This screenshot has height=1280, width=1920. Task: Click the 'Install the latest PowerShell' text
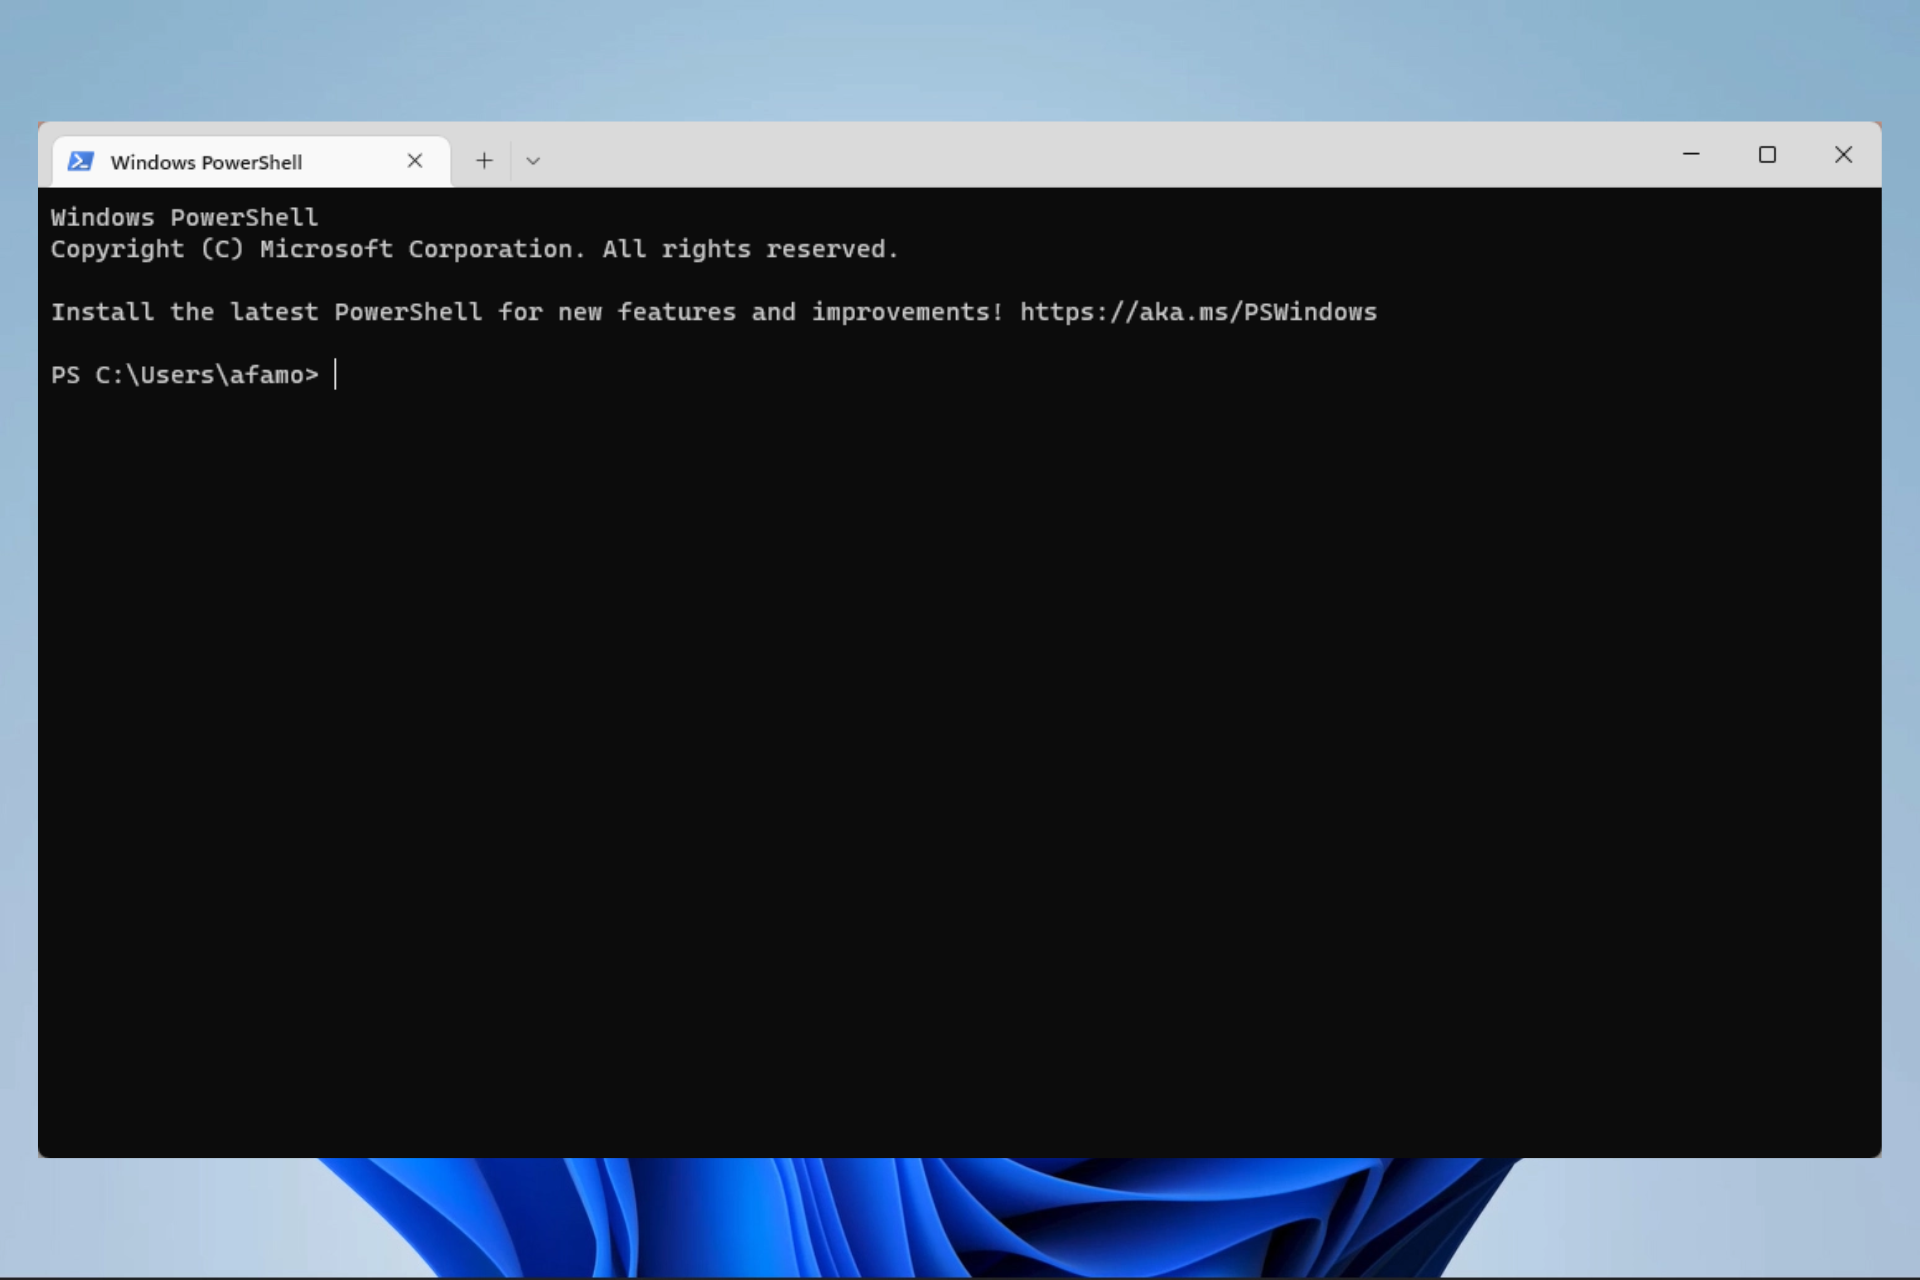266,312
